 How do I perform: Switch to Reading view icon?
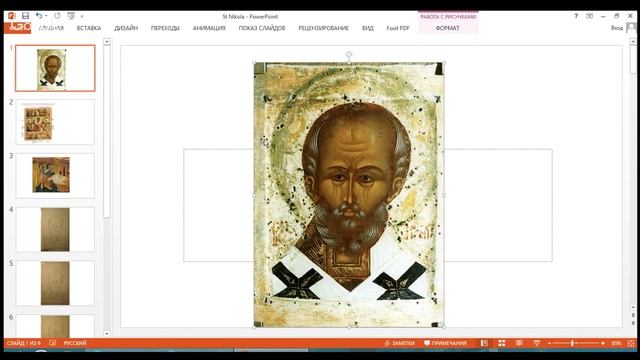519,343
